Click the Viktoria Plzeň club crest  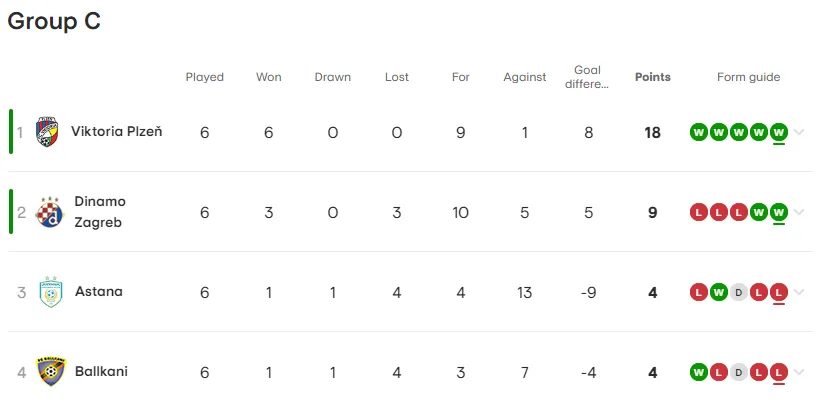coord(47,132)
